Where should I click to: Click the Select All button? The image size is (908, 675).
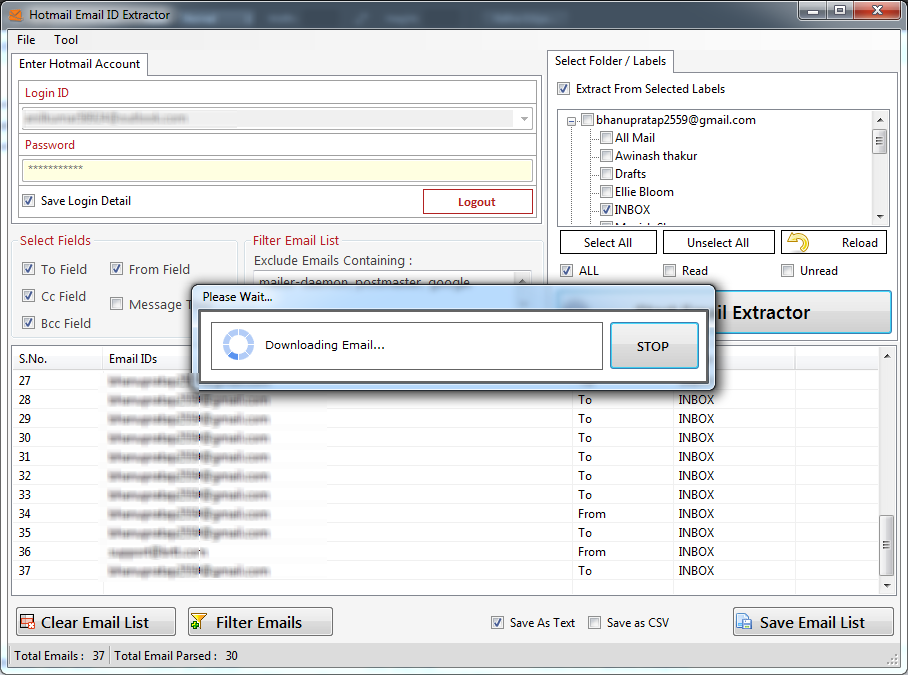click(608, 242)
